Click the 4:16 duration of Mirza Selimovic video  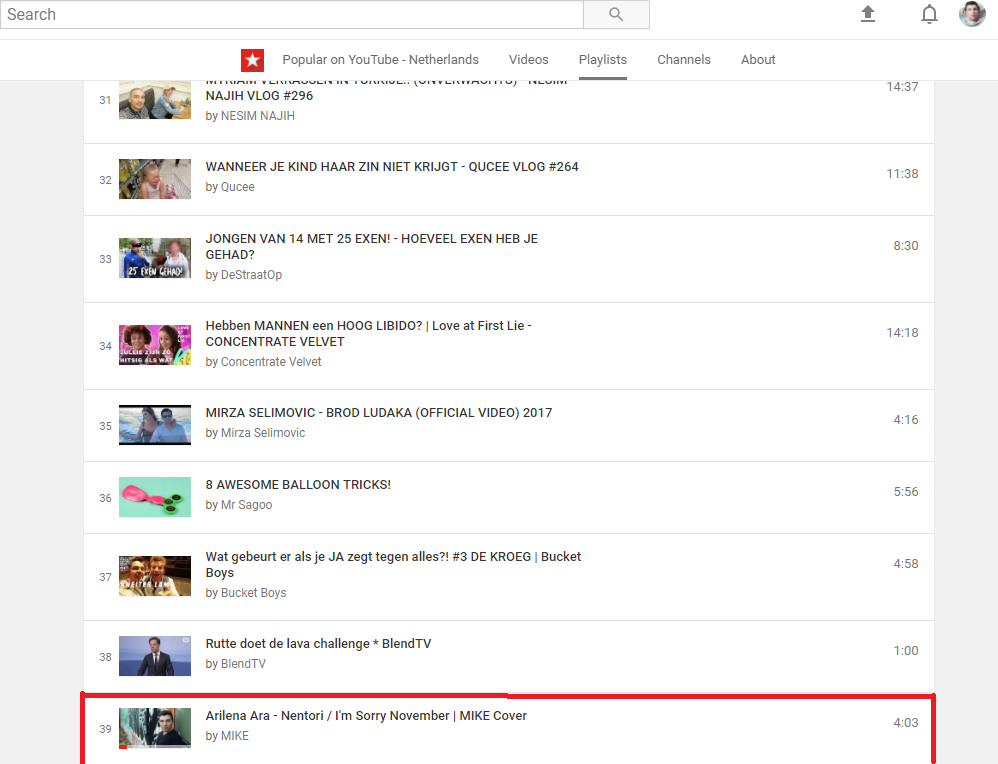pos(906,420)
